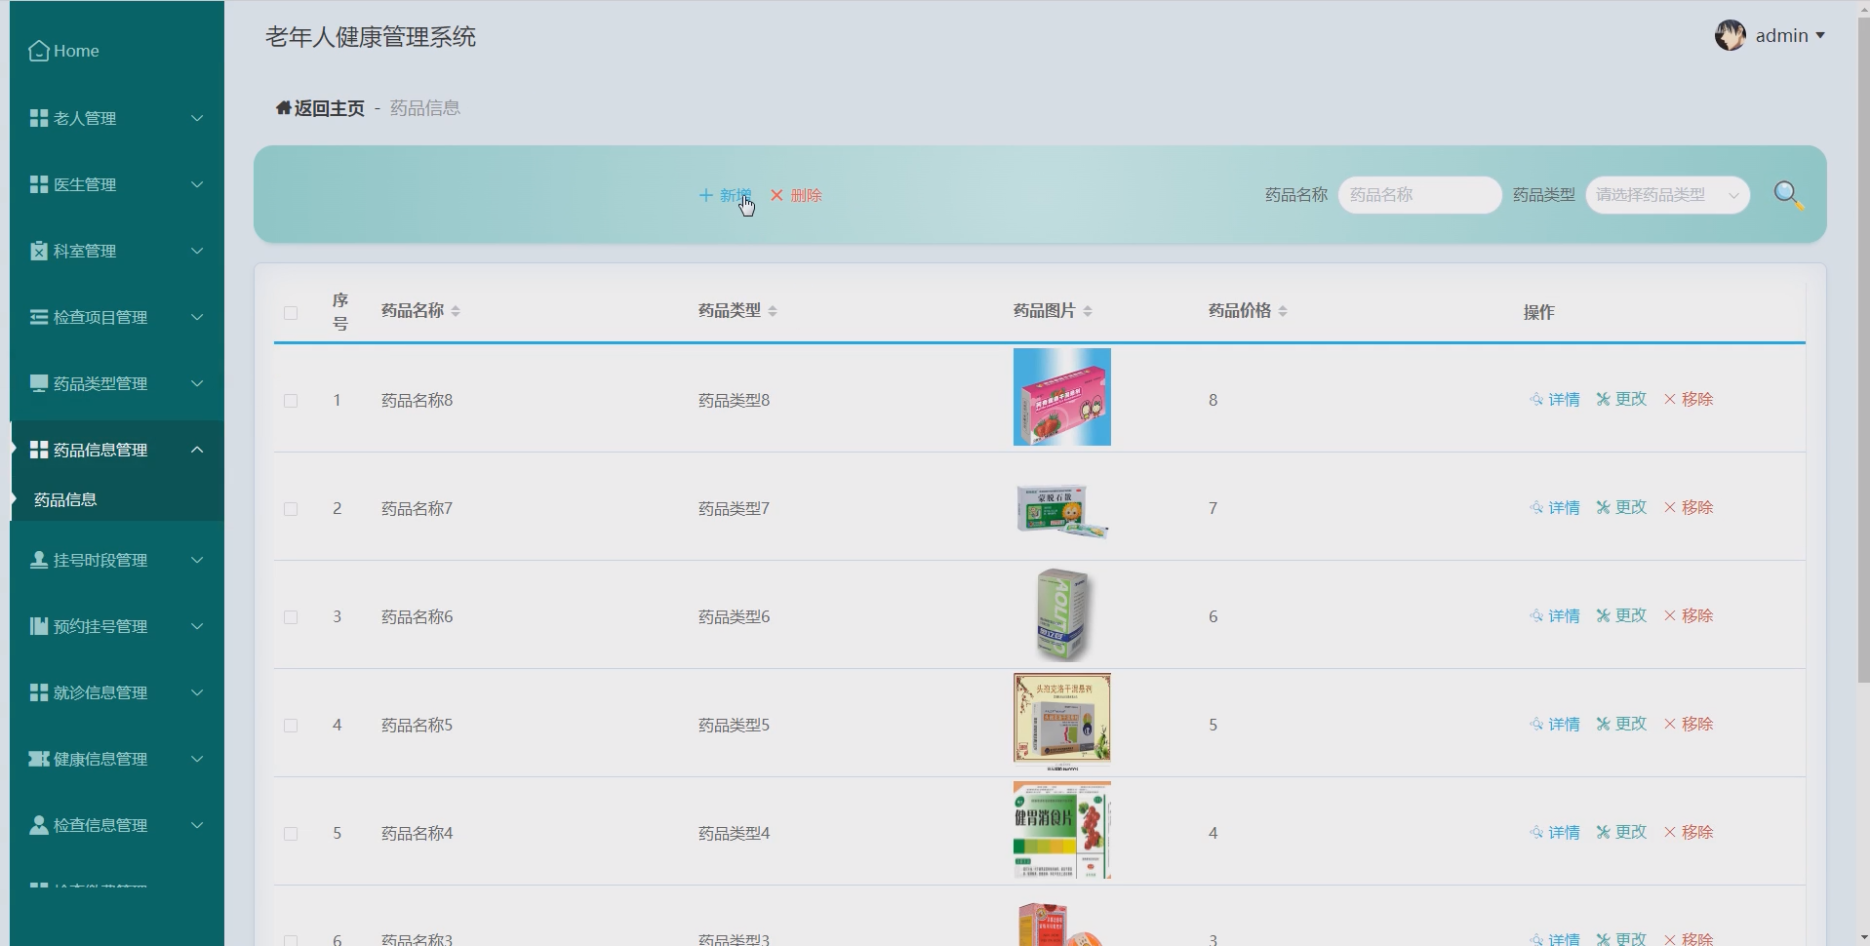This screenshot has width=1870, height=946.
Task: Click the medicine thumbnail for 药品名称4
Action: click(x=1062, y=830)
